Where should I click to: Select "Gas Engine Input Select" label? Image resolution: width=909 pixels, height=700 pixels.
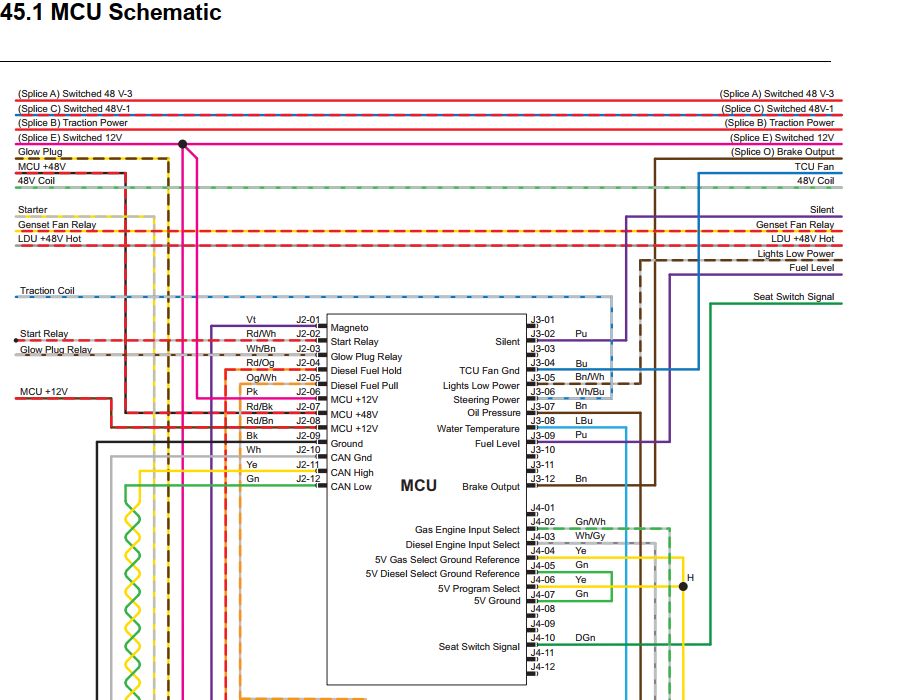pyautogui.click(x=467, y=529)
